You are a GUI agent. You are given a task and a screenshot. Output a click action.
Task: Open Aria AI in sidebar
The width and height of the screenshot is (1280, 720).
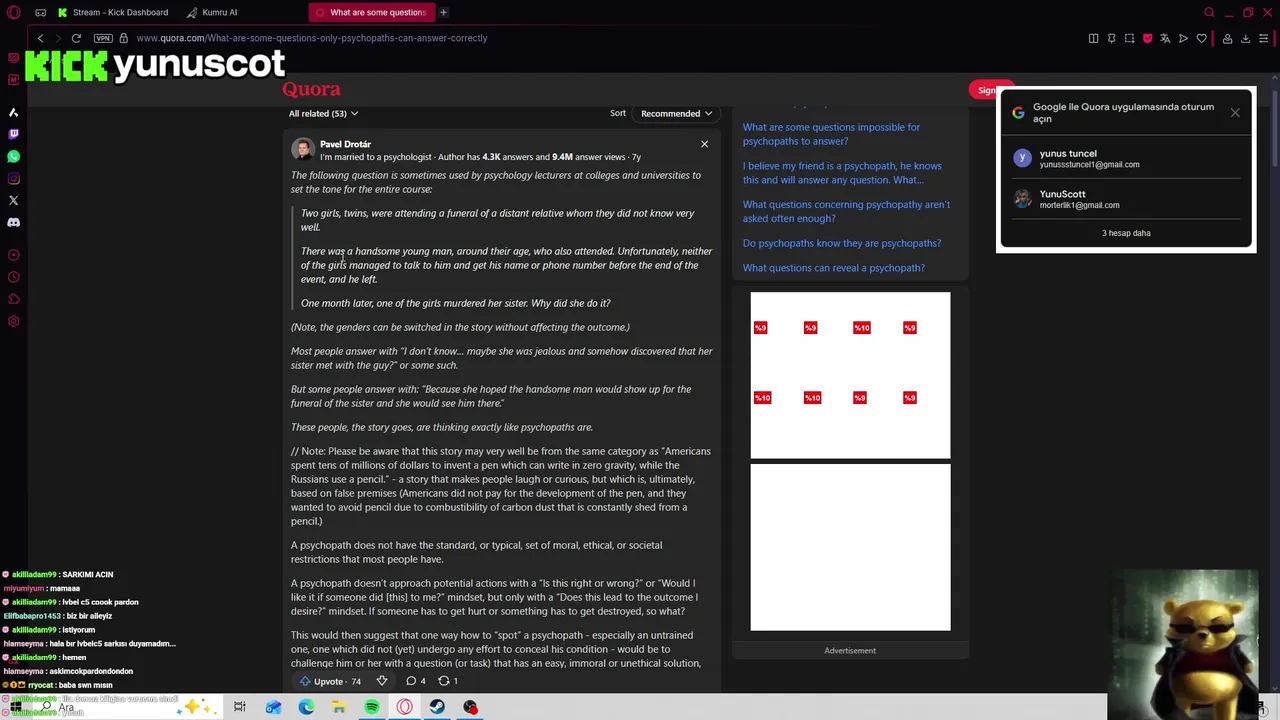coord(13,112)
